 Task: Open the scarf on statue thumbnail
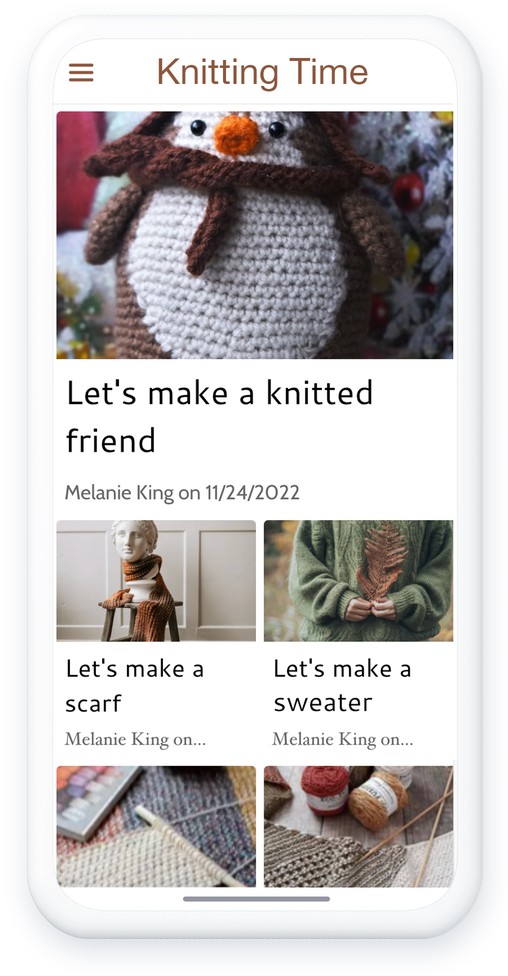(156, 581)
